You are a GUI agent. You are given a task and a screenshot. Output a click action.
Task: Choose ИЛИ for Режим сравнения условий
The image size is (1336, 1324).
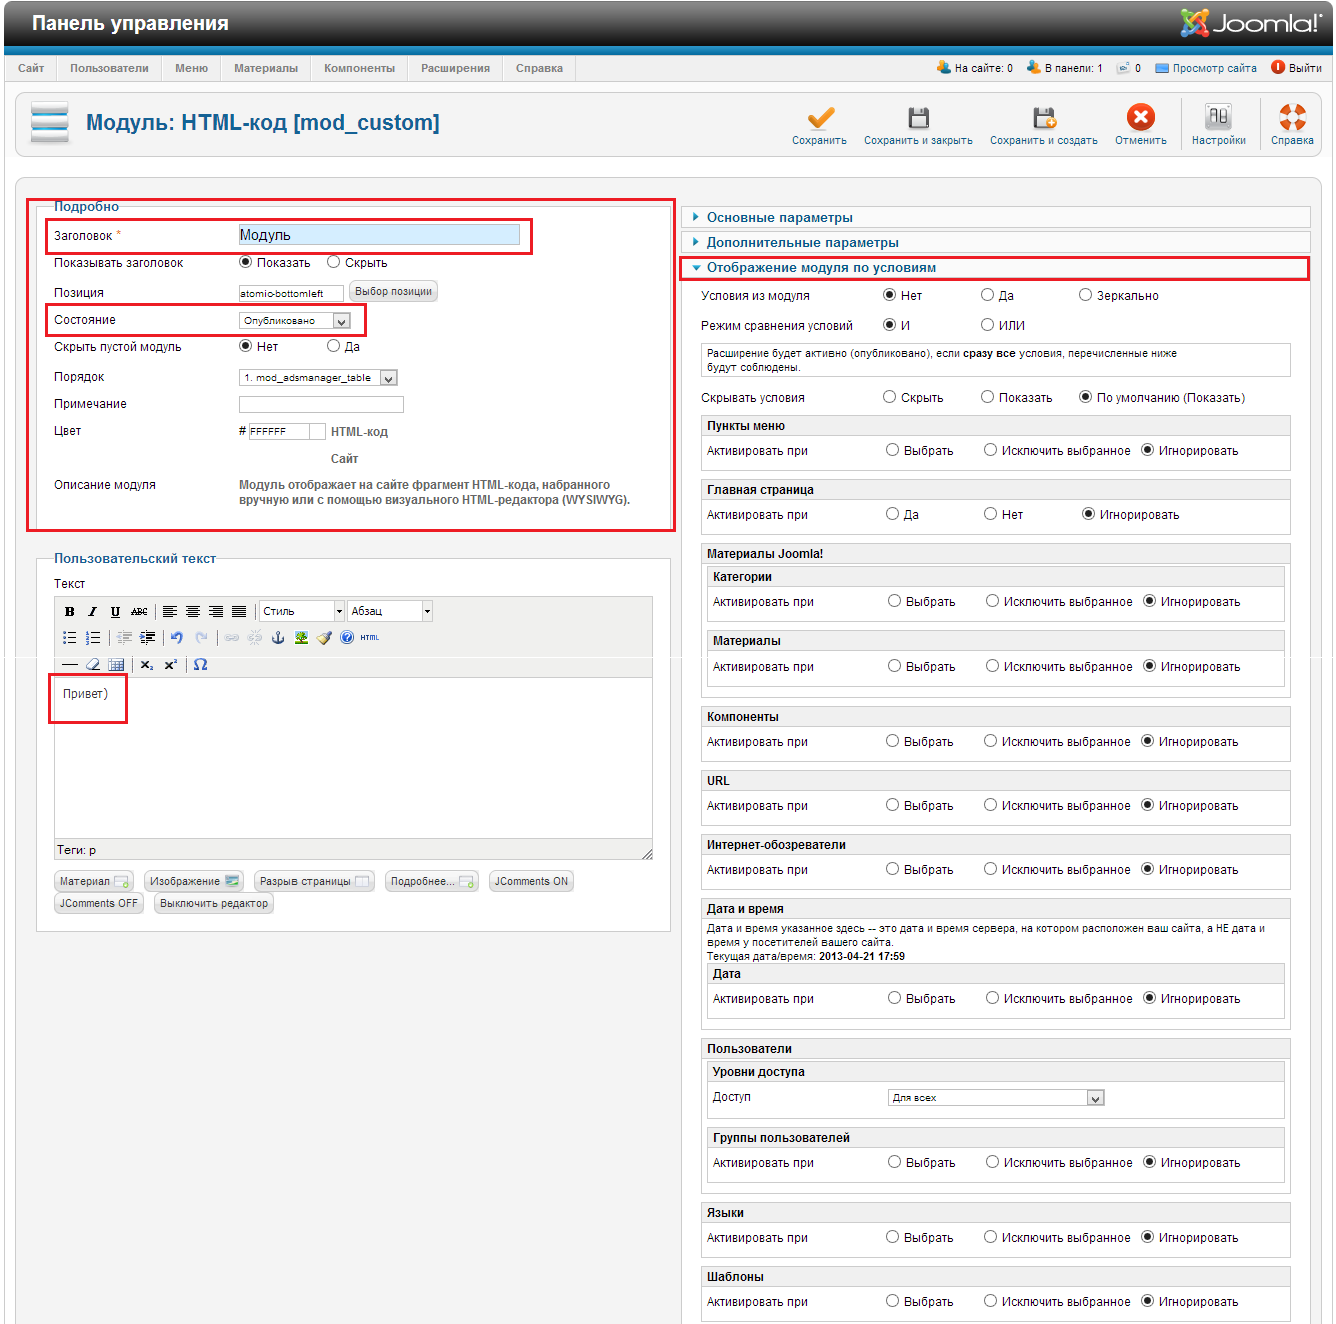988,325
